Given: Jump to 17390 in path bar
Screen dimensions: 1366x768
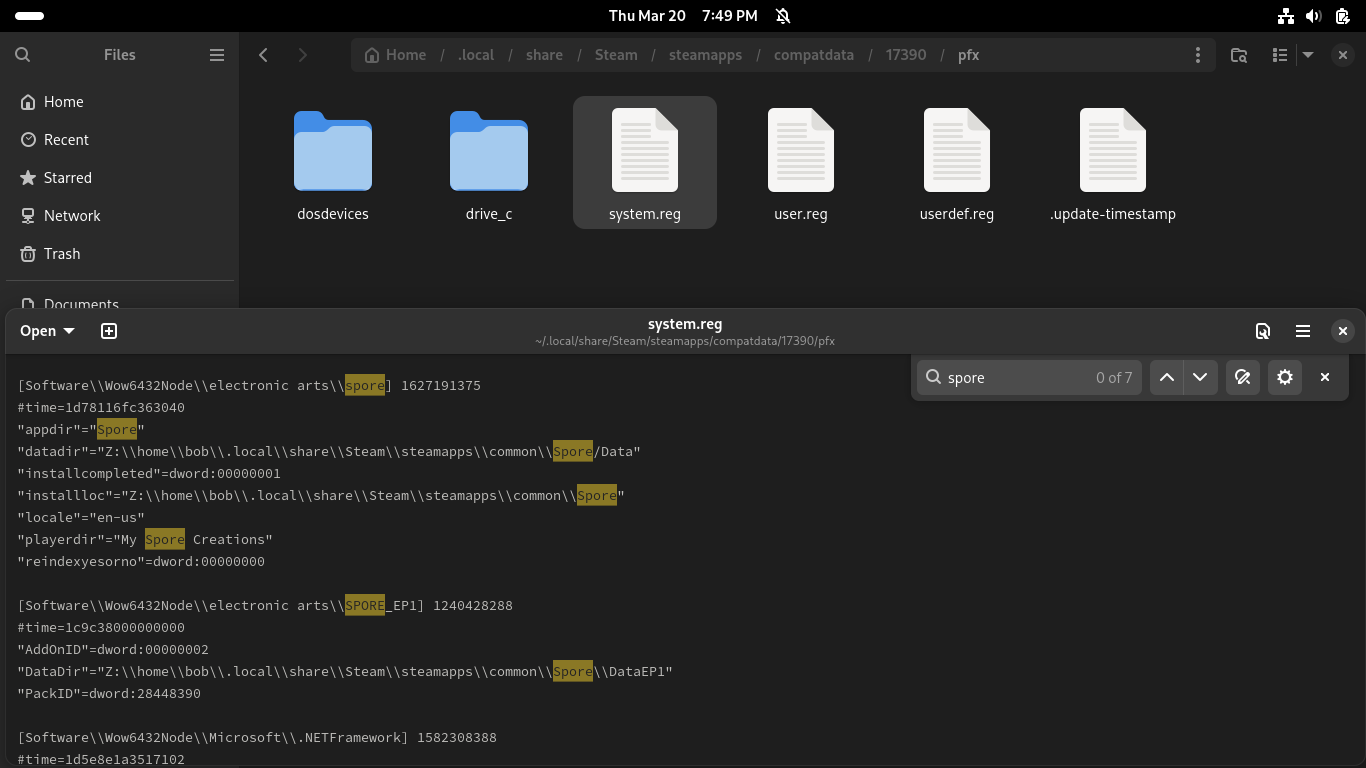Looking at the screenshot, I should pyautogui.click(x=906, y=55).
